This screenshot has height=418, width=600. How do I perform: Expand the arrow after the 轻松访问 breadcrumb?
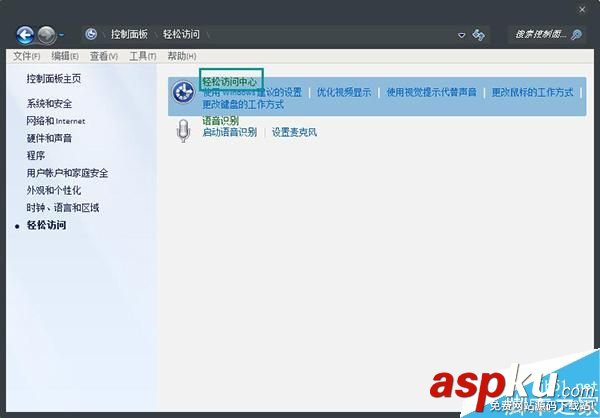pos(208,35)
